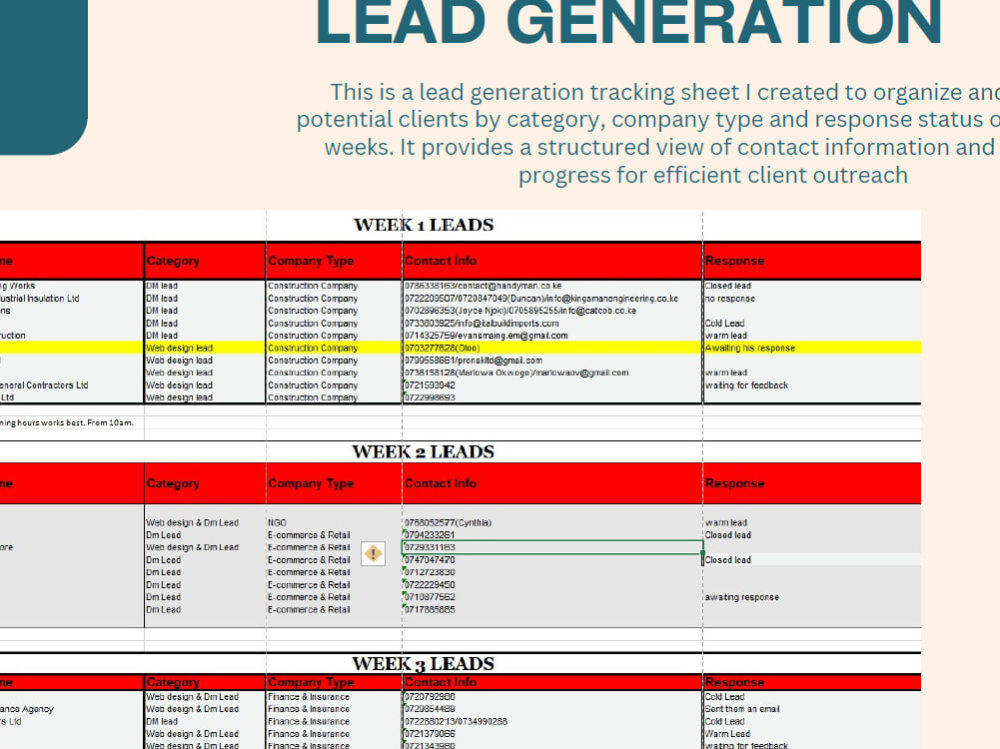Click the yellow-highlighted 'Web design lead' cell
Image resolution: width=1000 pixels, height=749 pixels.
205,348
